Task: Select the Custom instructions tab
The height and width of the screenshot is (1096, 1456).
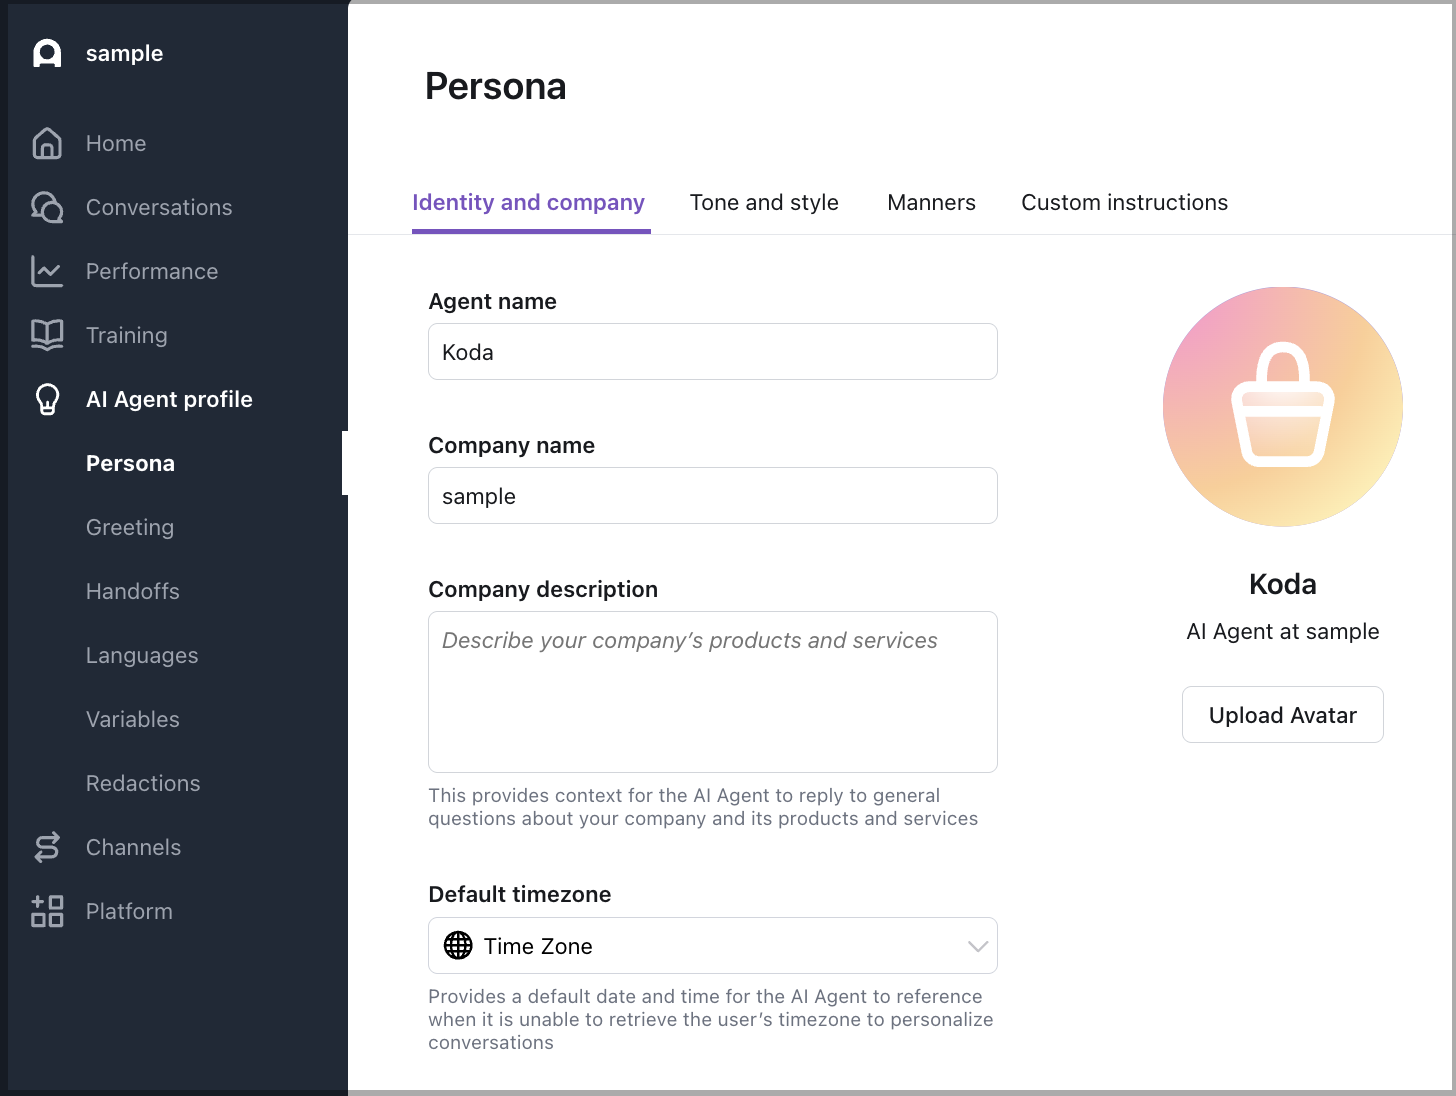Action: click(1124, 203)
